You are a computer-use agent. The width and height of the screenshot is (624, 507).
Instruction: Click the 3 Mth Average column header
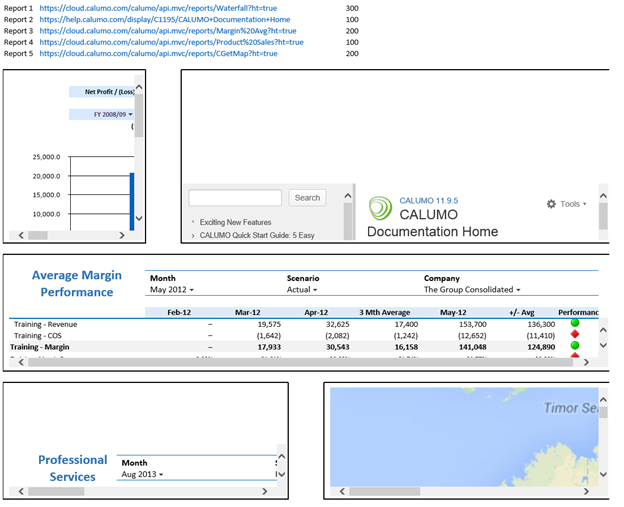(384, 312)
